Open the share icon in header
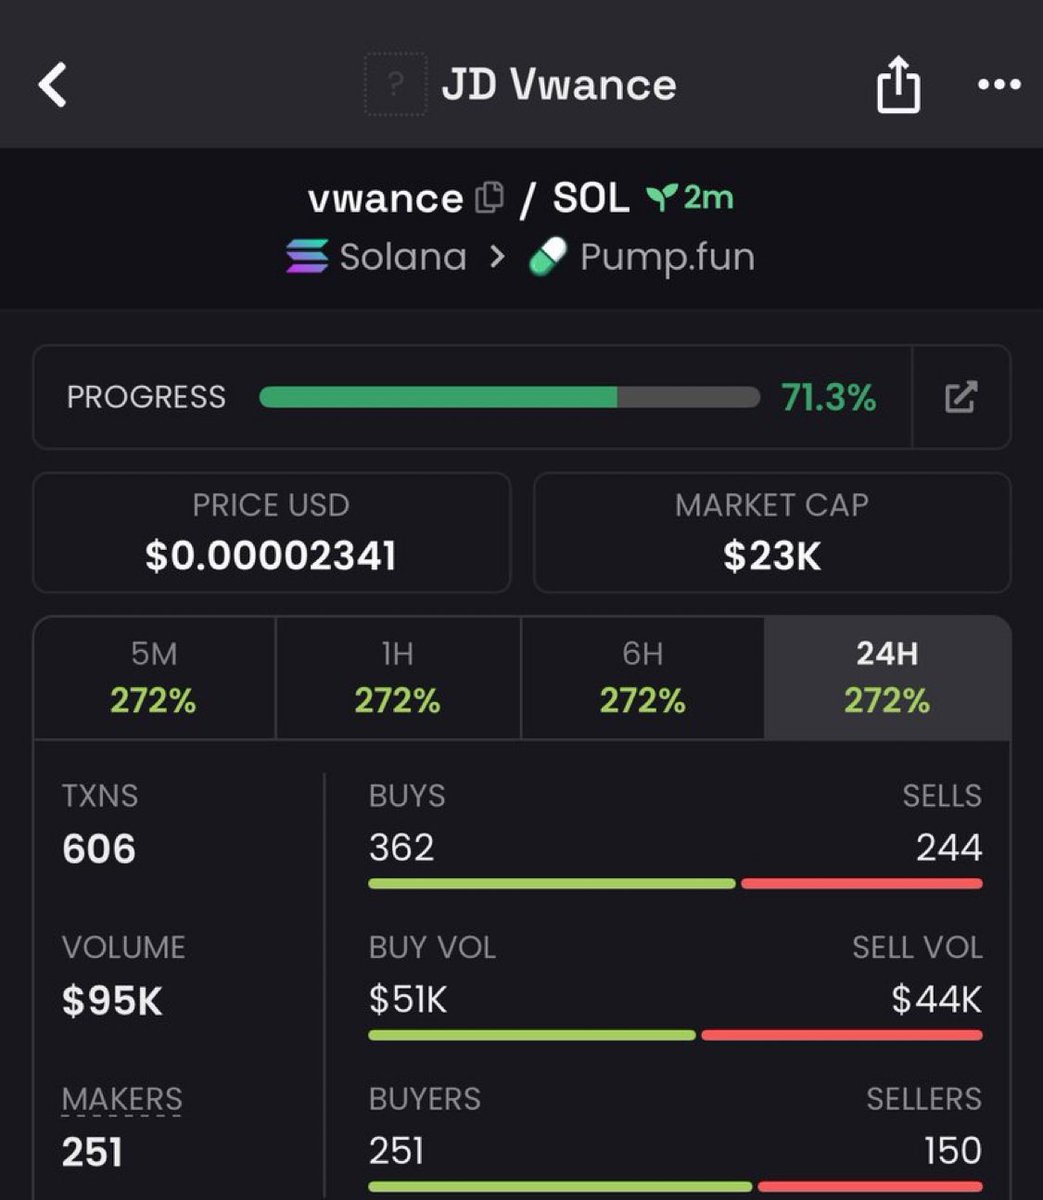Image resolution: width=1043 pixels, height=1200 pixels. tap(897, 85)
